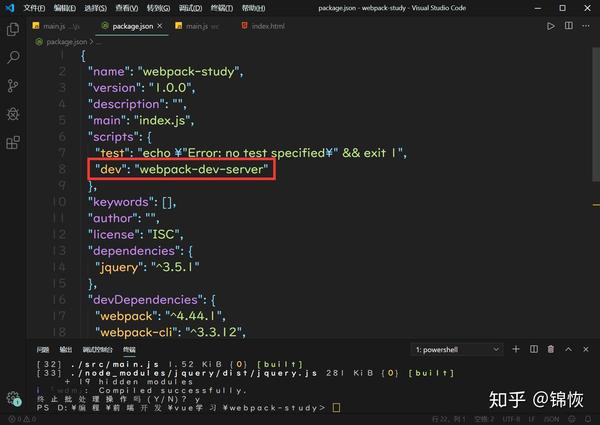The height and width of the screenshot is (425, 600).
Task: Create a new terminal with plus icon
Action: [516, 349]
